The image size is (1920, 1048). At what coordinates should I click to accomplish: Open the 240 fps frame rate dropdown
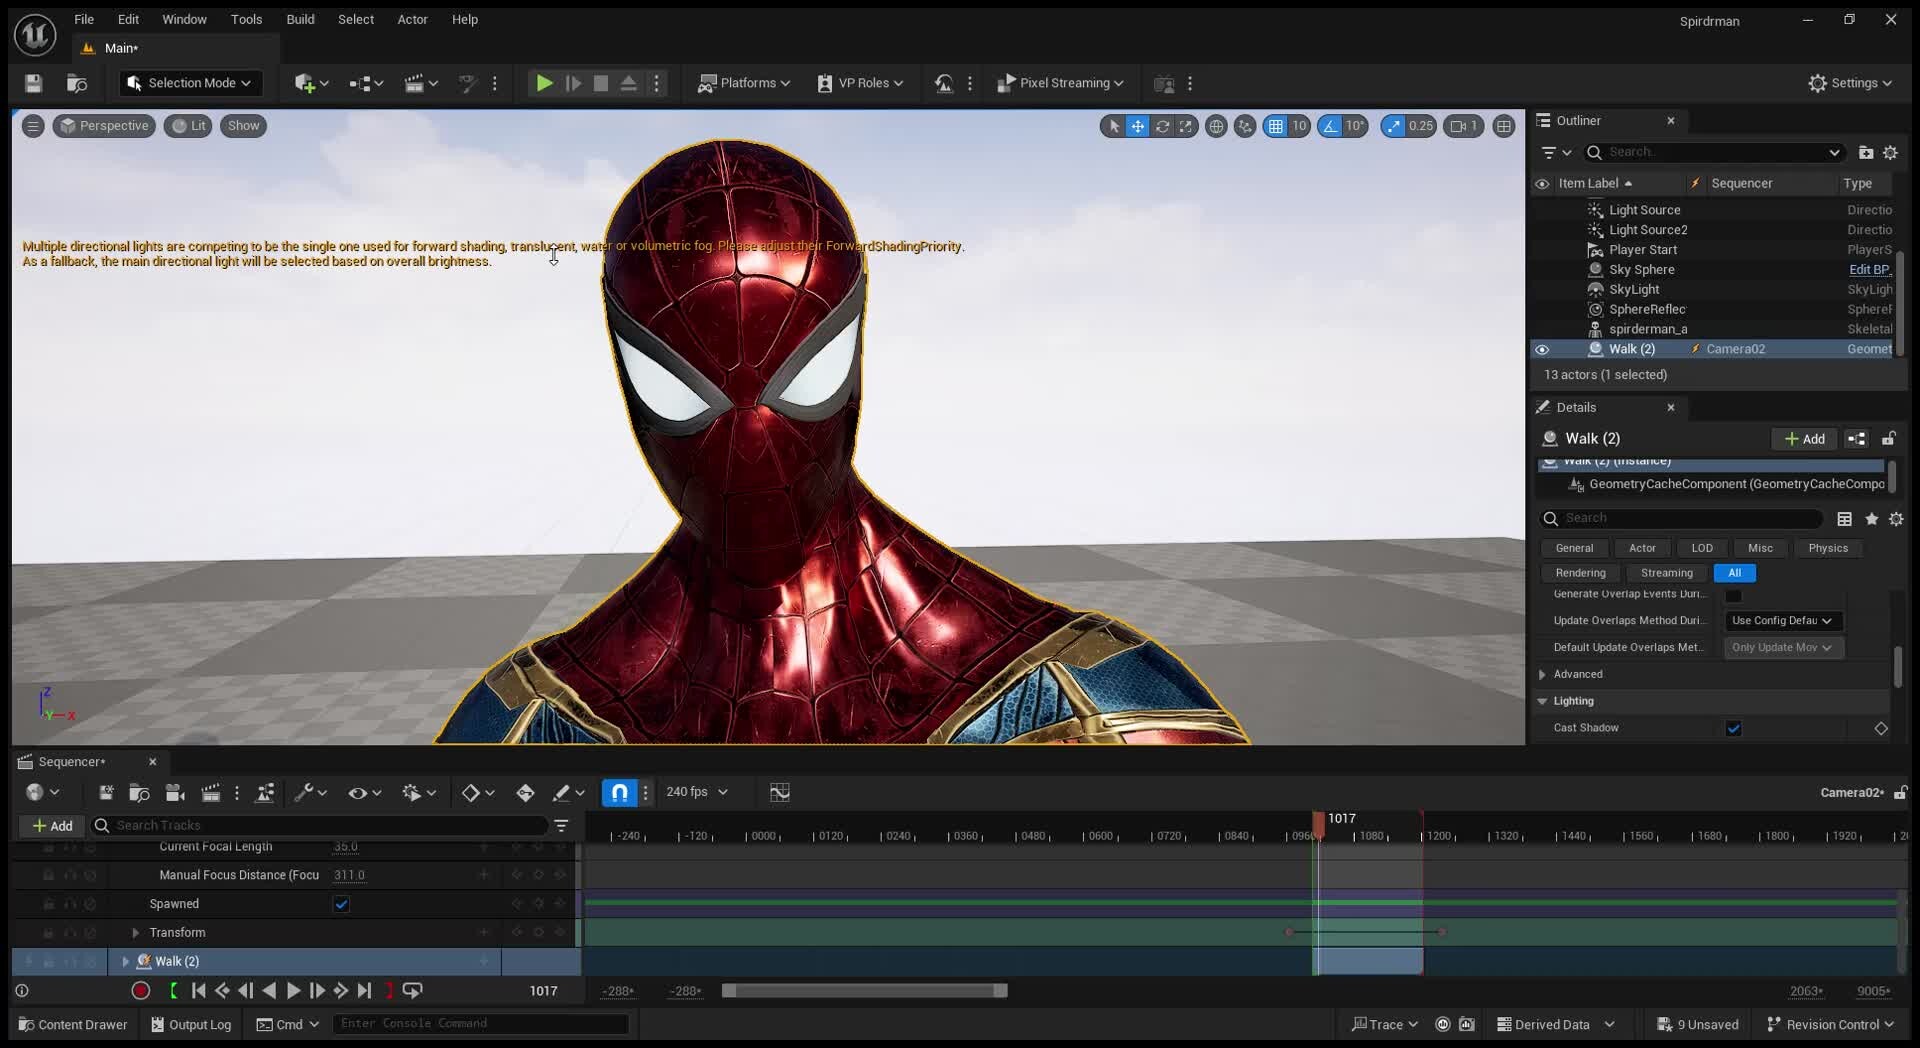[697, 792]
